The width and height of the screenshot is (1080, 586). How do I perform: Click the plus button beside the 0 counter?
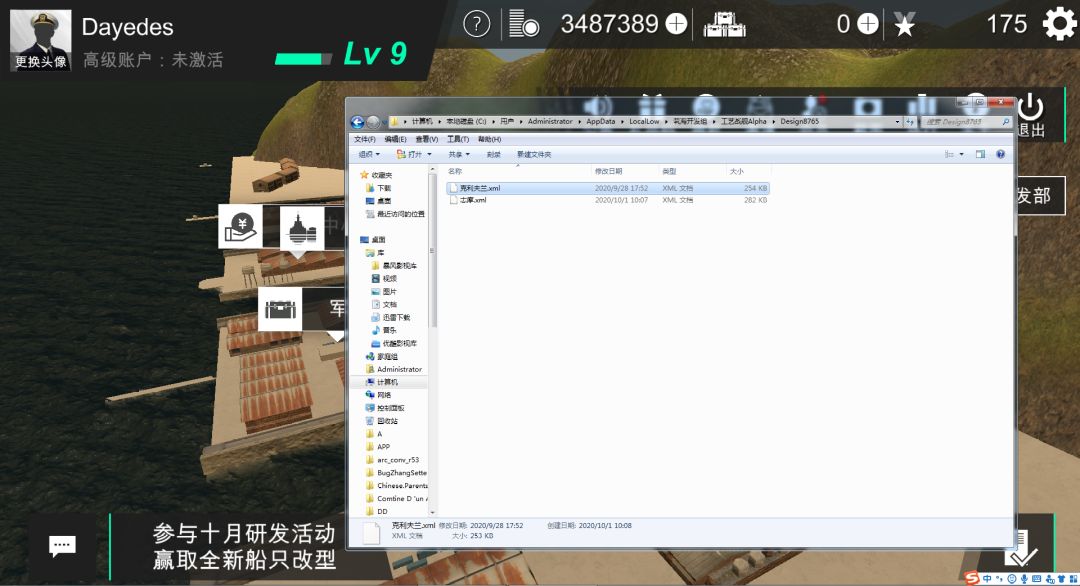[x=868, y=24]
